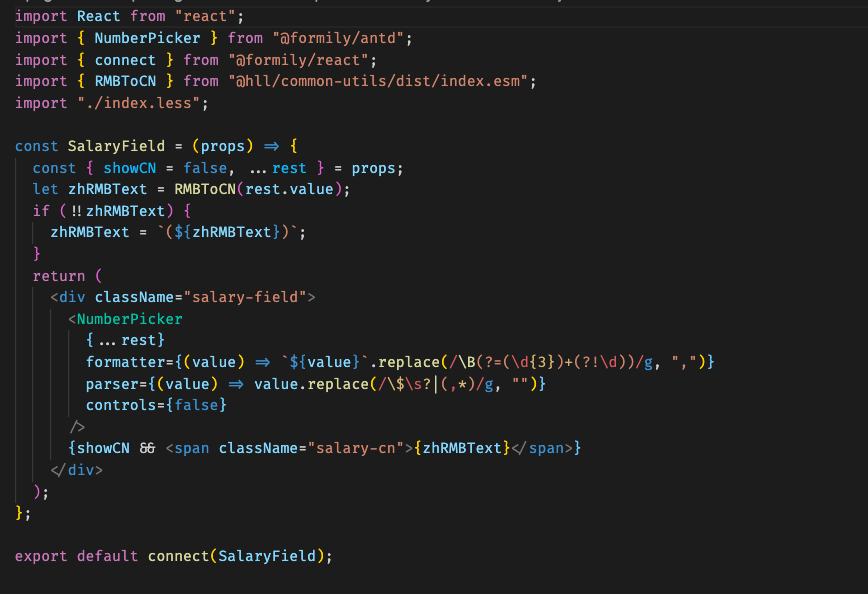Screen dimensions: 868x594
Task: Click the "@hll/common-utils/dist/index.esm" import path
Action: coord(379,81)
